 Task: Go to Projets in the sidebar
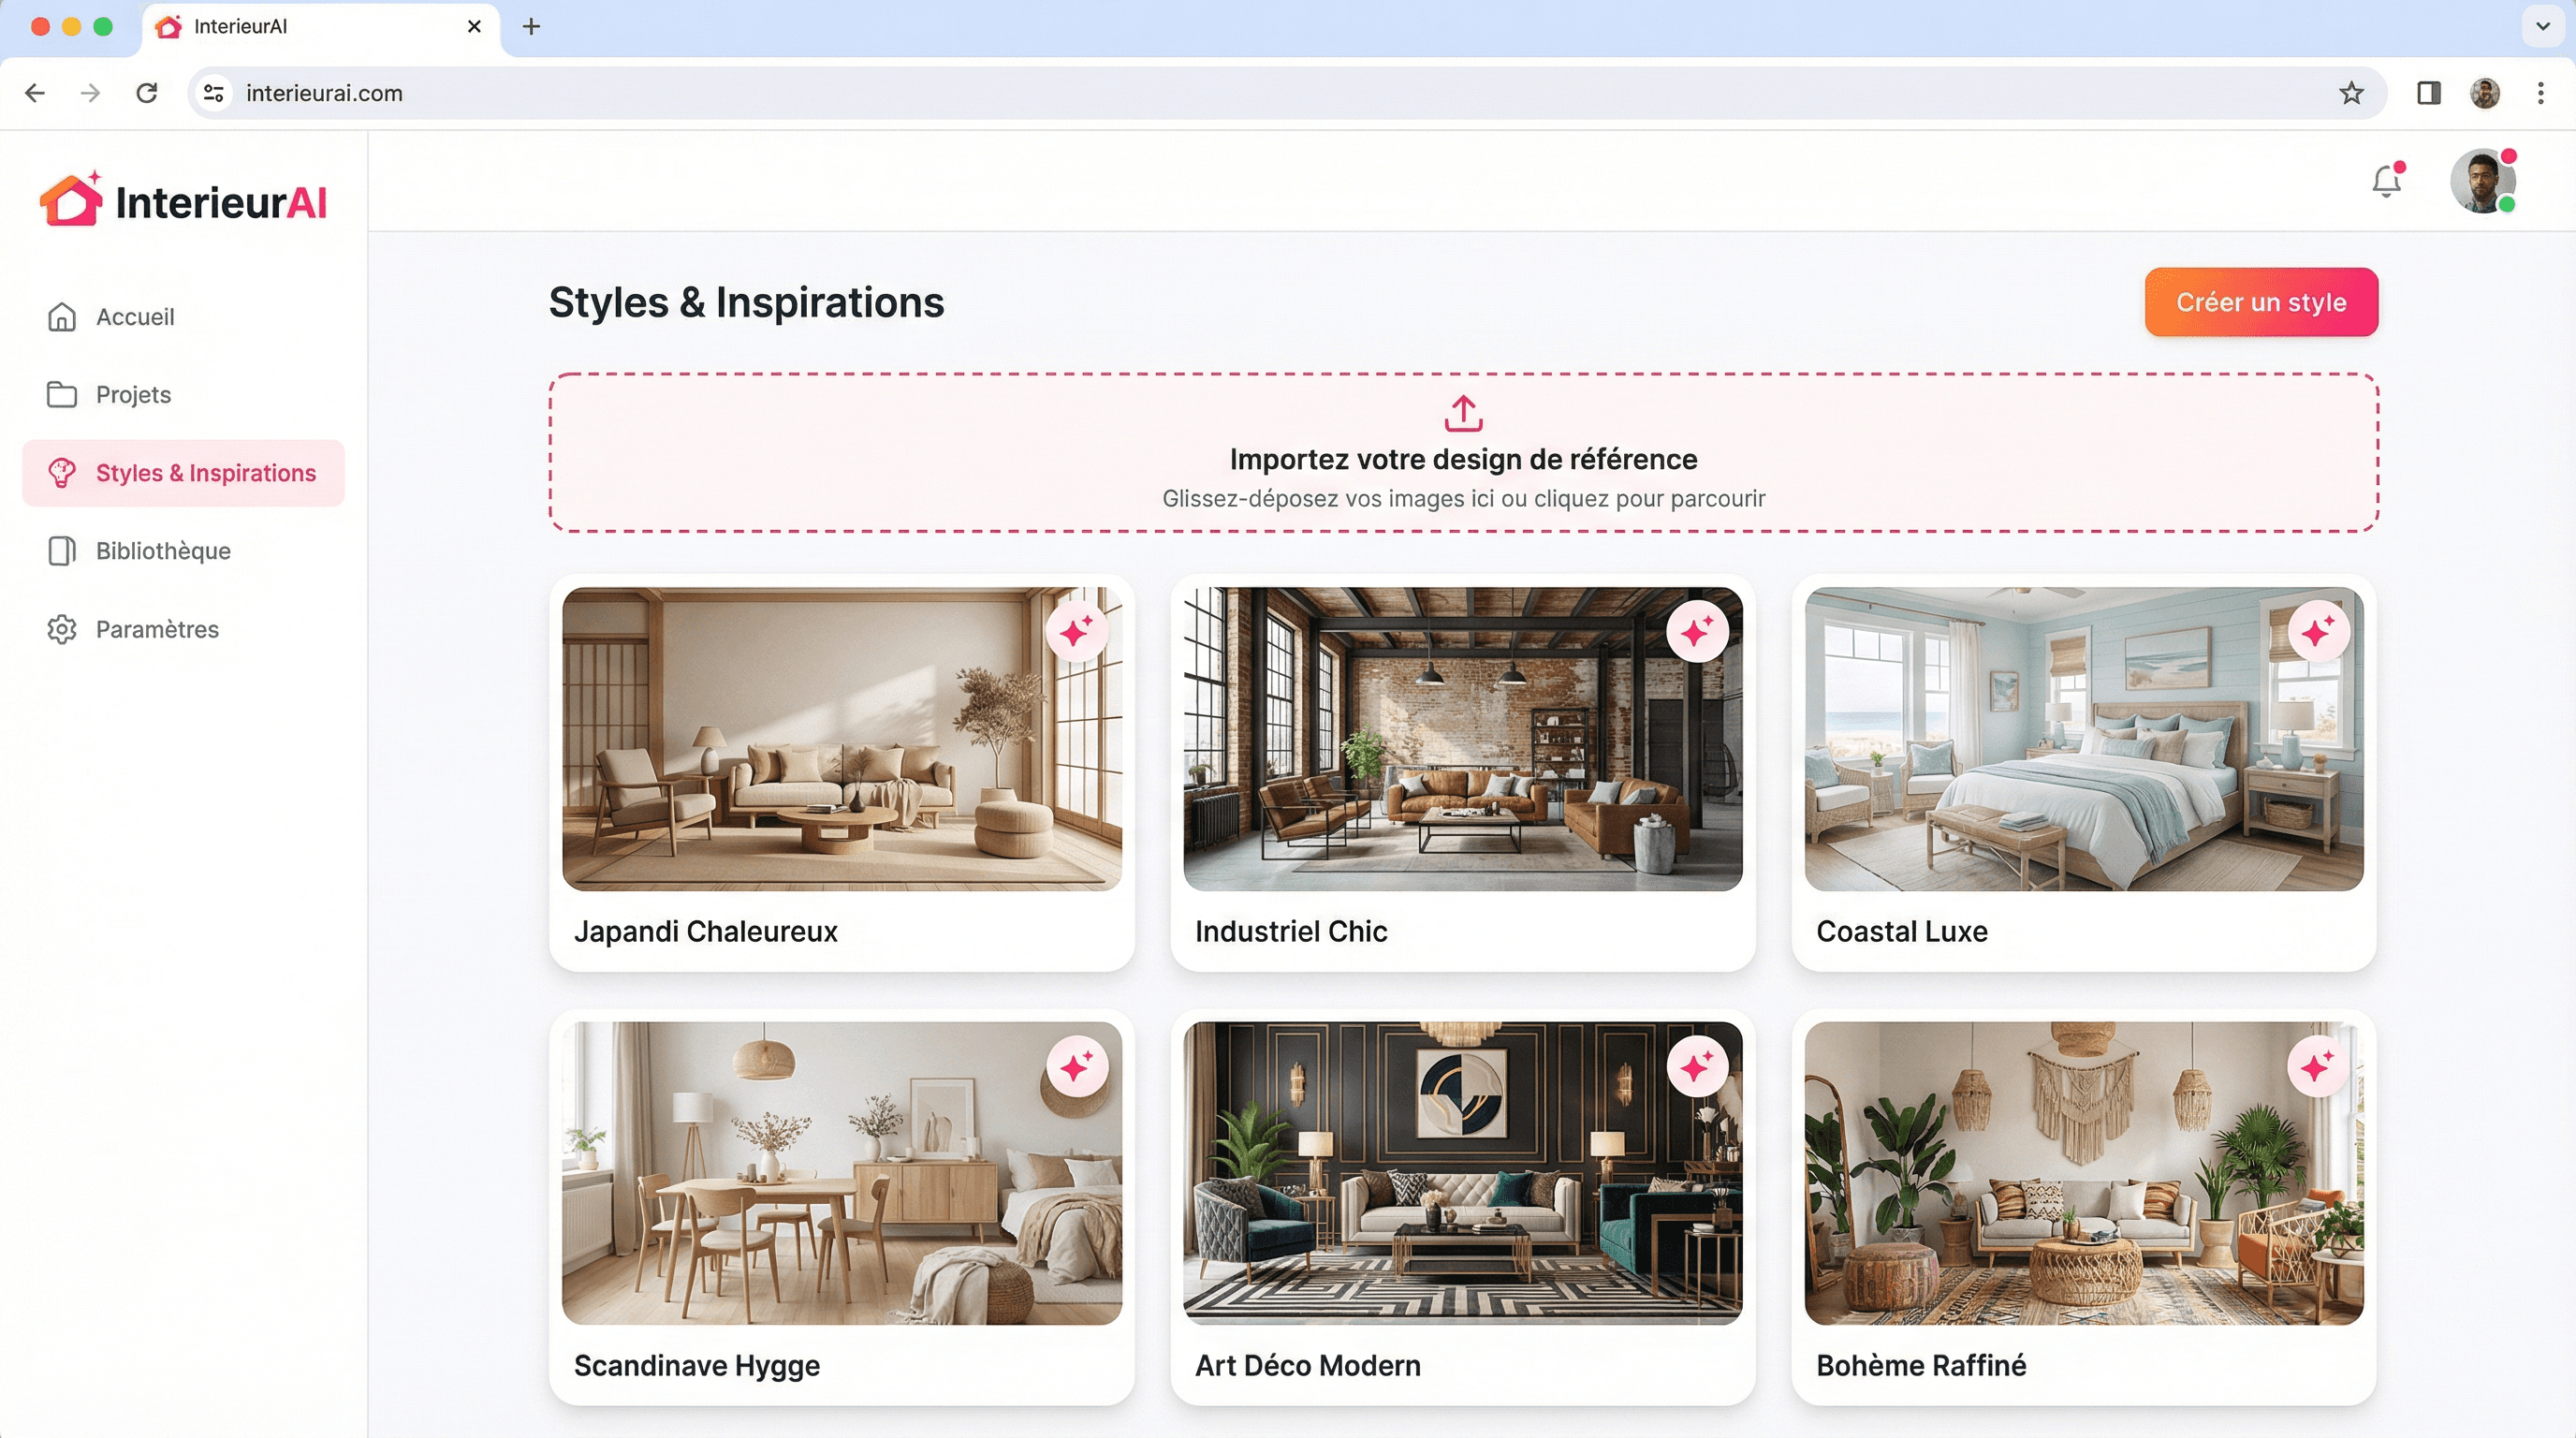133,395
